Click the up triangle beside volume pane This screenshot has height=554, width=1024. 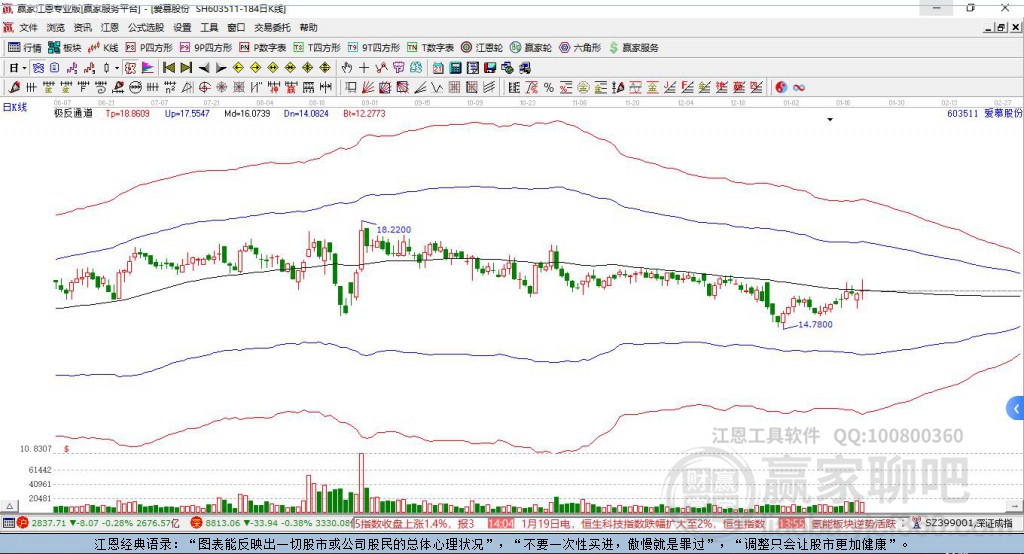[9, 506]
